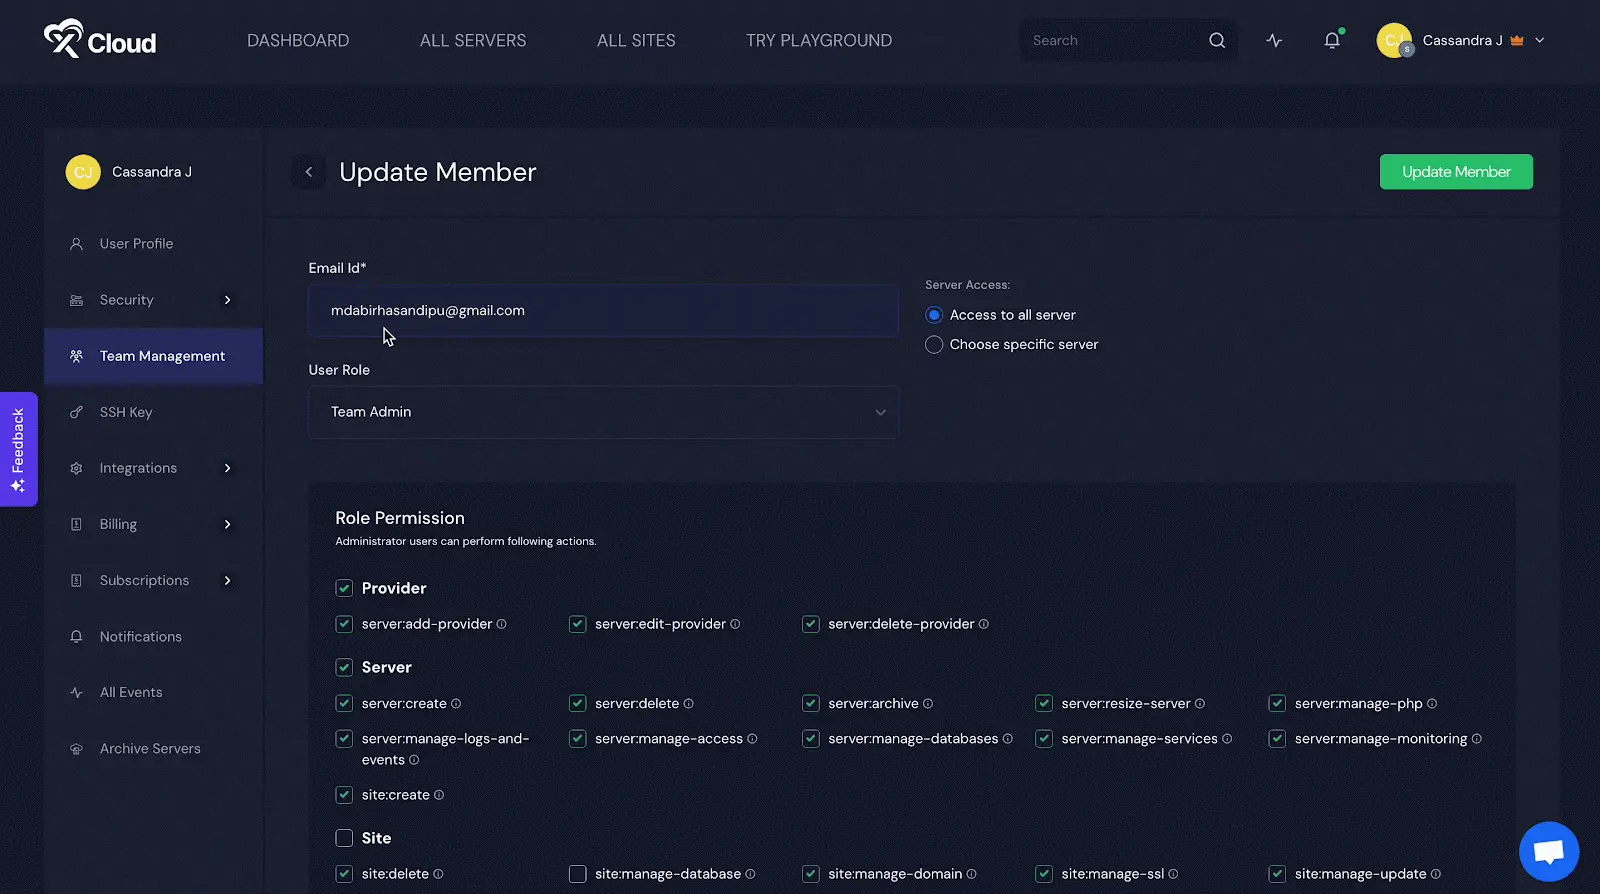Open the live chat bubble icon
Image resolution: width=1600 pixels, height=894 pixels.
click(1549, 851)
